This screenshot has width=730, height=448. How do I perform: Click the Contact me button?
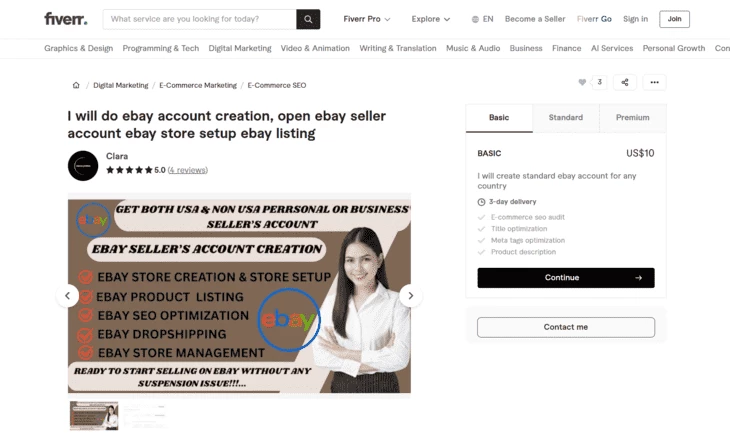tap(566, 327)
